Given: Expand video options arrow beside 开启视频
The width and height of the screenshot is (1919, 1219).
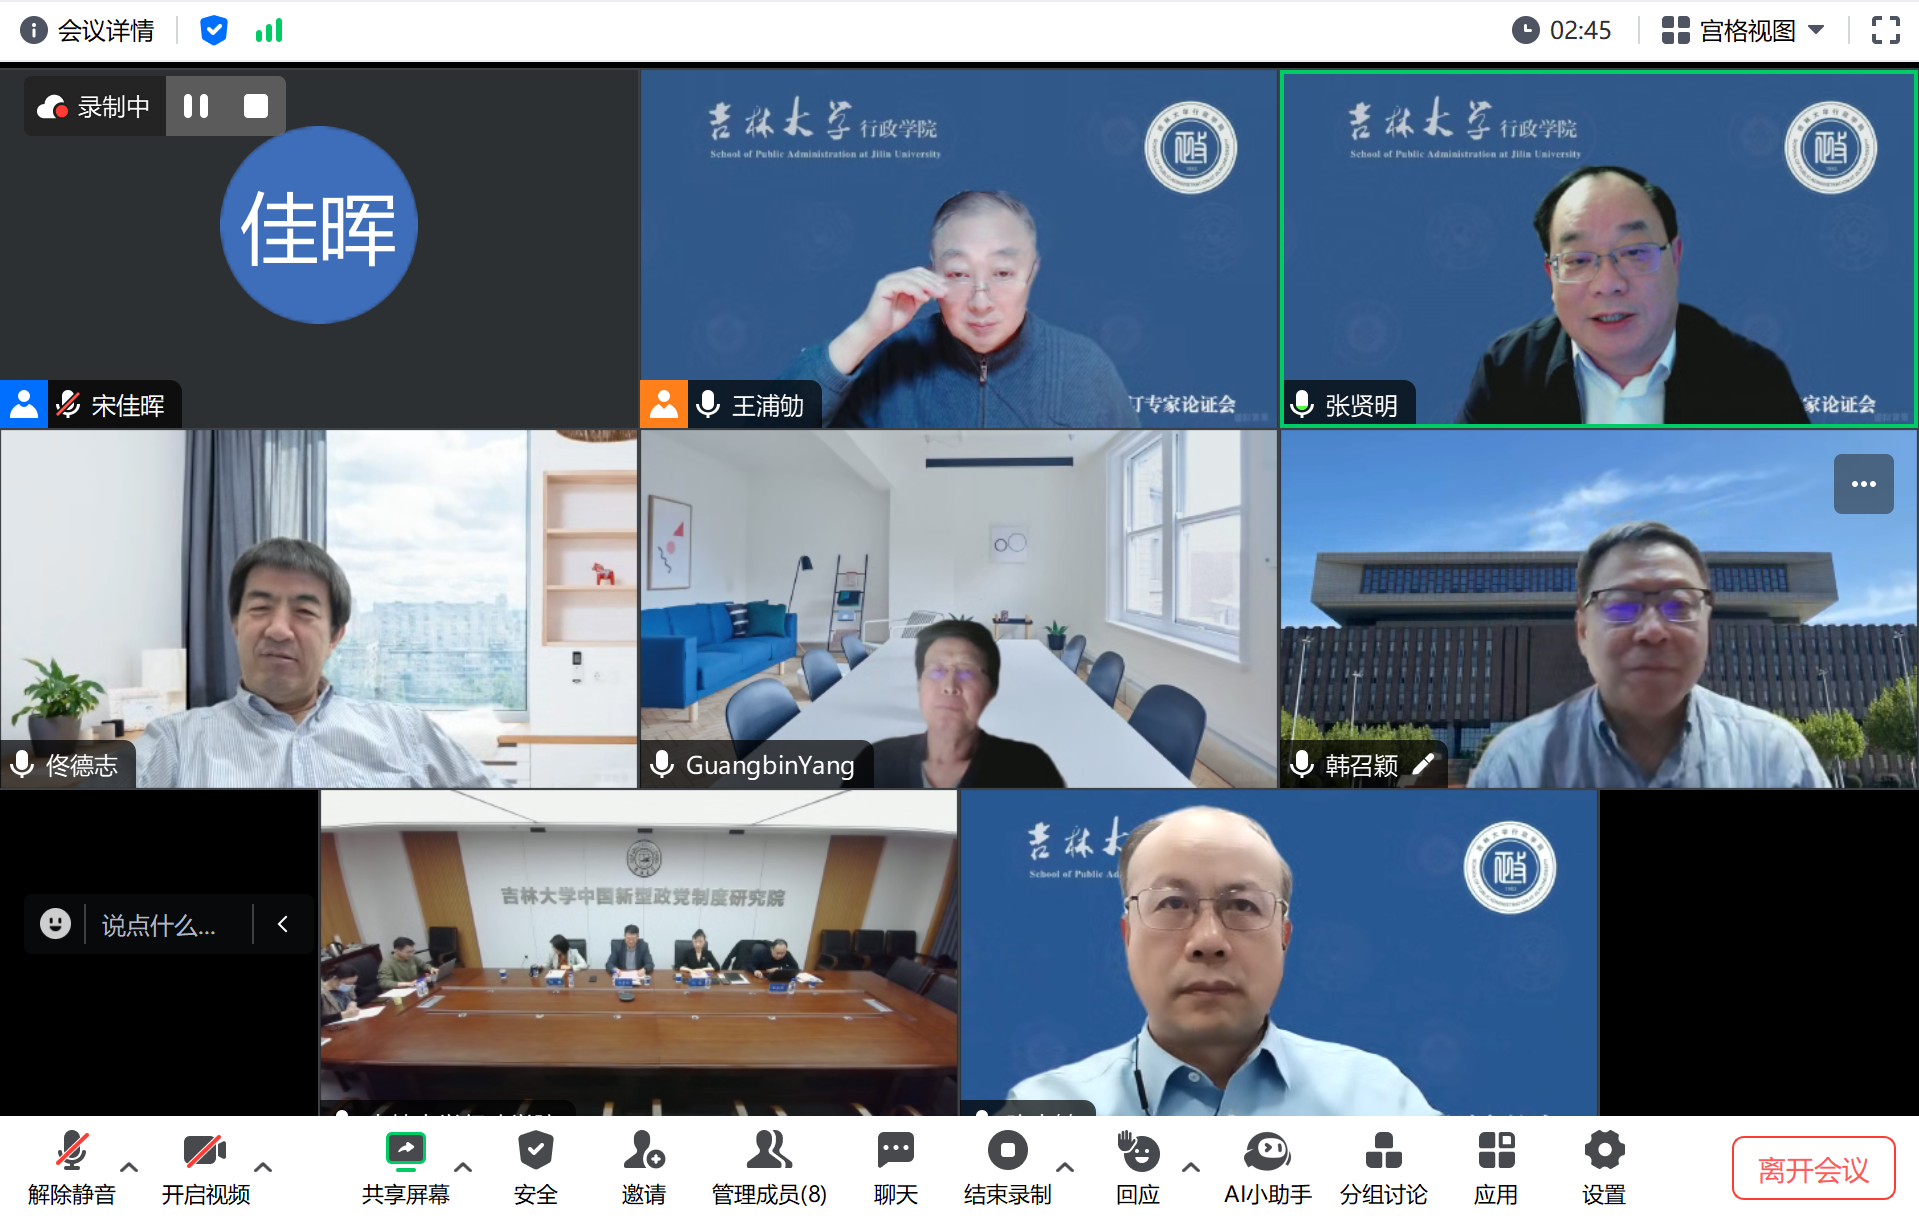Looking at the screenshot, I should (263, 1167).
